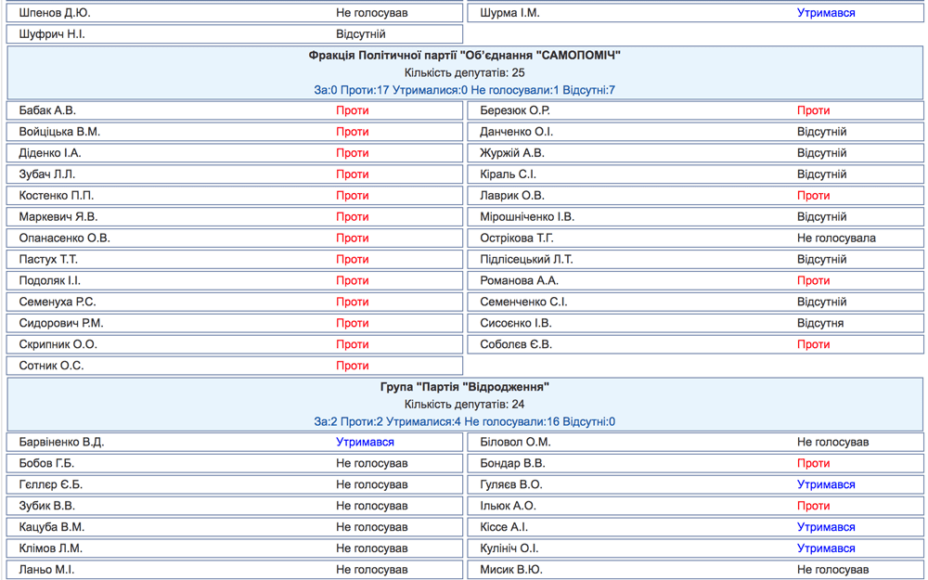Click the name "Шуфрич Н.І."
The width and height of the screenshot is (928, 580).
pyautogui.click(x=51, y=34)
